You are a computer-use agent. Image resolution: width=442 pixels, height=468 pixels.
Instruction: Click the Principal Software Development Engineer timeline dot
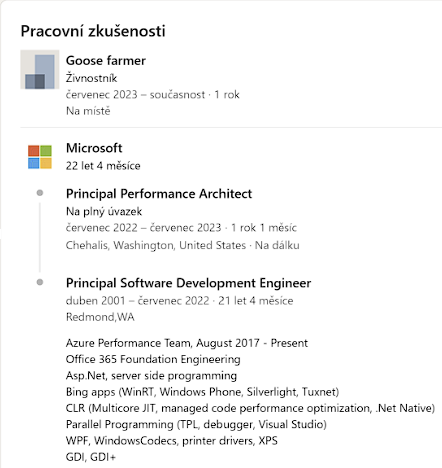click(x=40, y=282)
